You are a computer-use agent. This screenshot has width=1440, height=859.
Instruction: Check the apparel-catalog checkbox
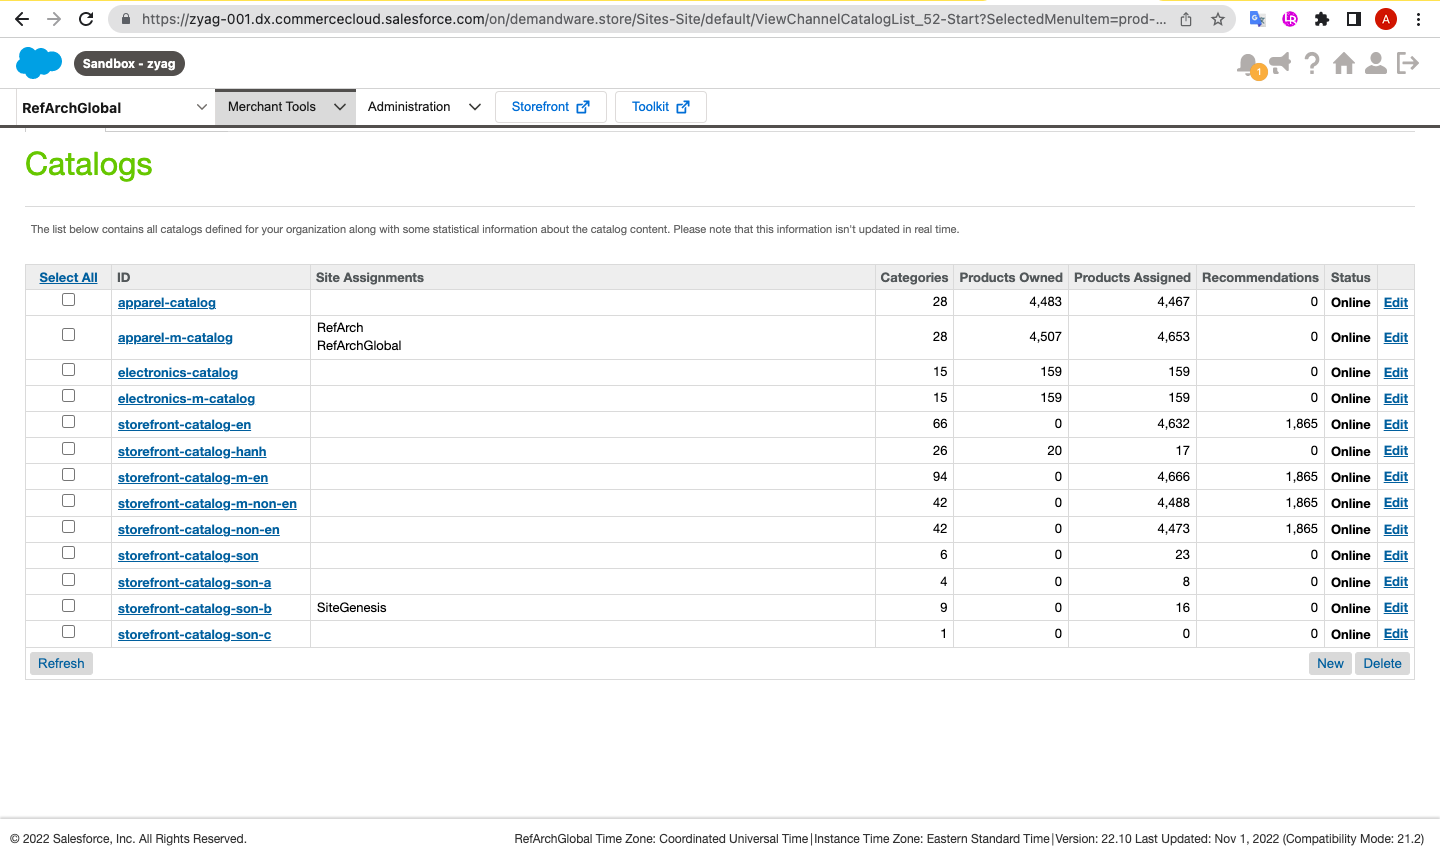[68, 300]
